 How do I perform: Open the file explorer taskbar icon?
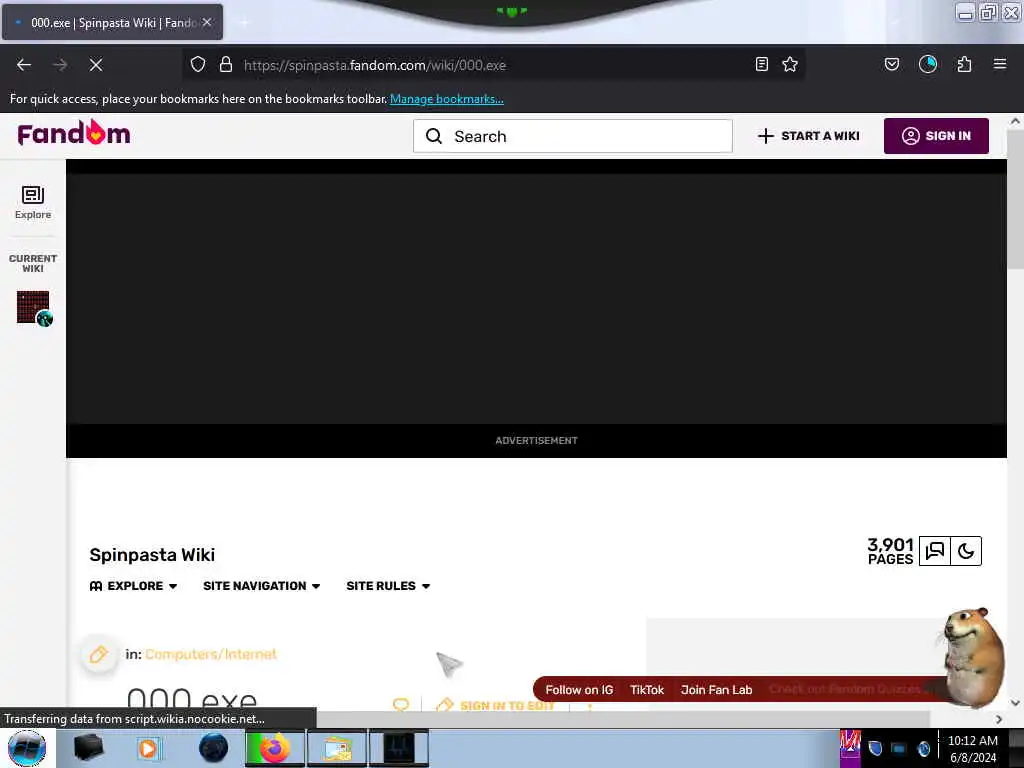[x=336, y=748]
